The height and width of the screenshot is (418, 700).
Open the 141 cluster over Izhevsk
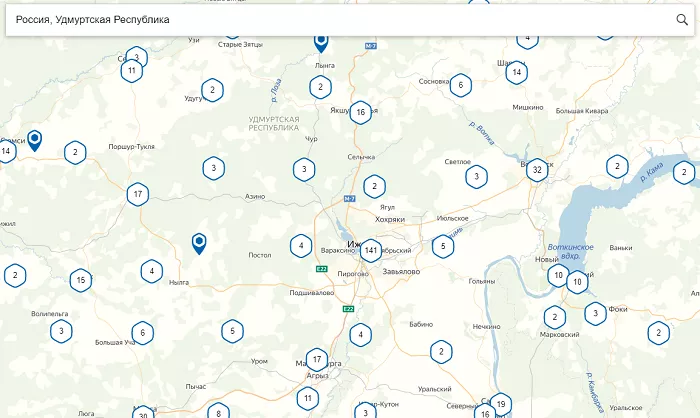371,250
